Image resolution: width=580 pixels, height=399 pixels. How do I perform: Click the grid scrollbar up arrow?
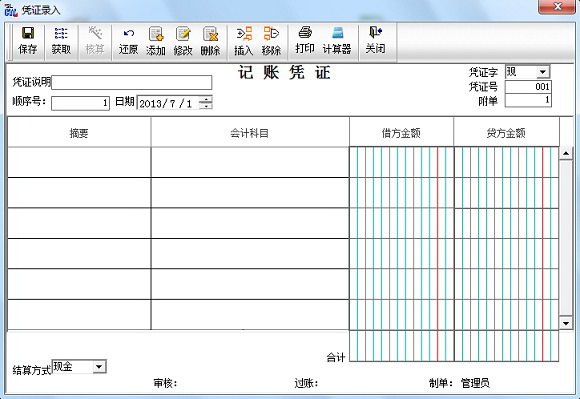click(x=566, y=153)
